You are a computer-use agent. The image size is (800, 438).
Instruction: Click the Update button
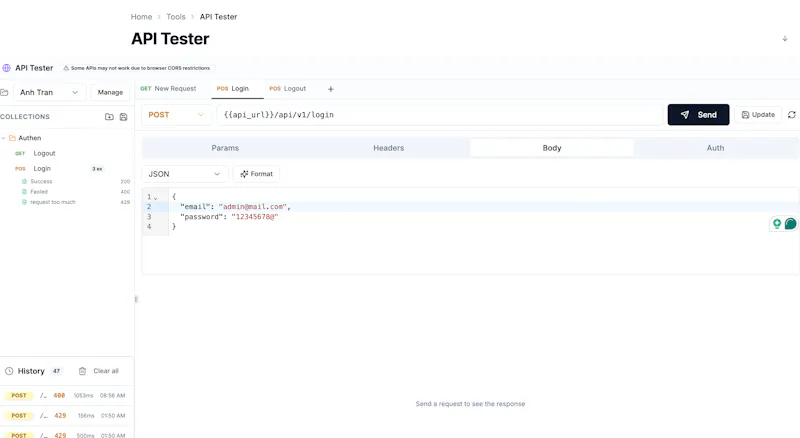coord(758,115)
